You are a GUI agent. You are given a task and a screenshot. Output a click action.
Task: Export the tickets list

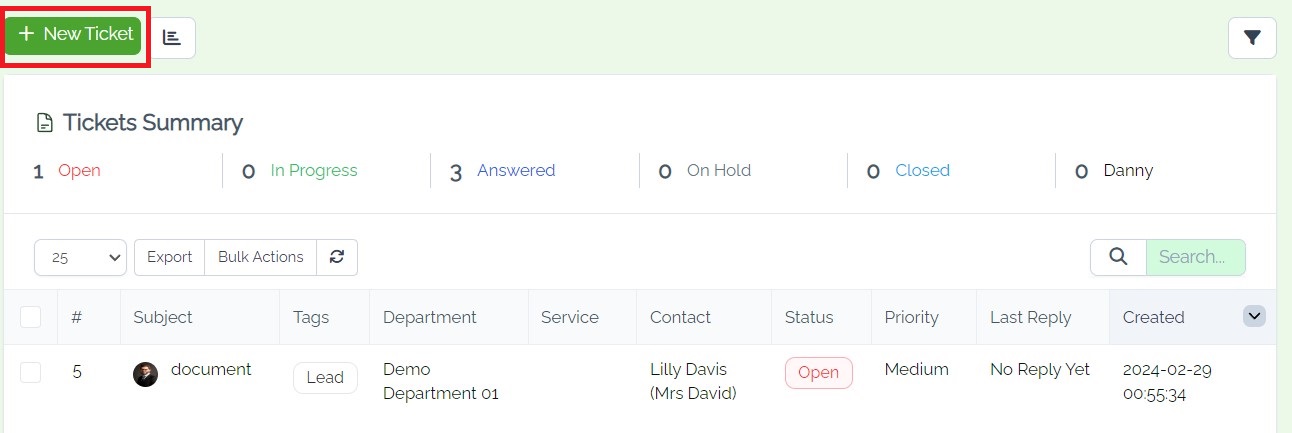point(169,257)
